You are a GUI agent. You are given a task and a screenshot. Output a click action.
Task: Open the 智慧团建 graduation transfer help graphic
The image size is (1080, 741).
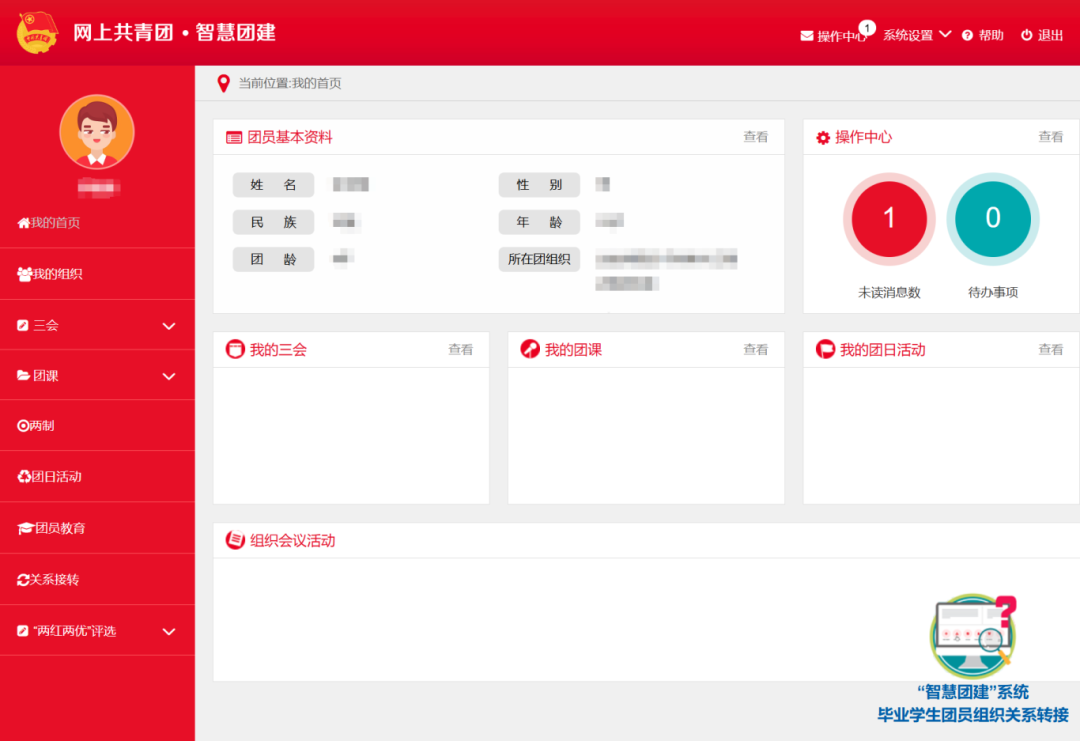pos(972,638)
